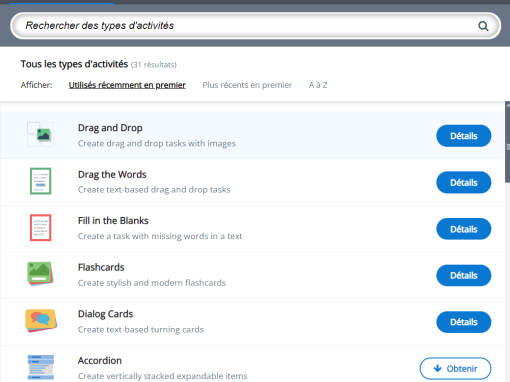Select the Fill in the Blanks title
This screenshot has width=510, height=382.
tap(113, 221)
